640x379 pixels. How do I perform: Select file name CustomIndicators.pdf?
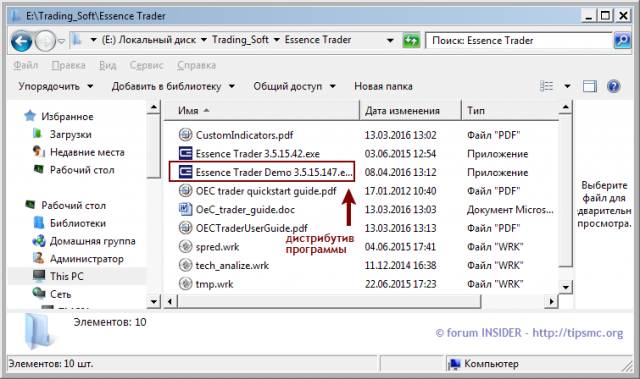[244, 135]
